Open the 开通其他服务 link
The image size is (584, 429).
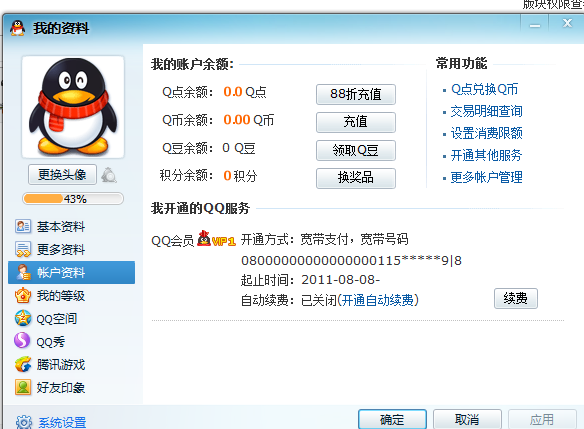pos(487,155)
